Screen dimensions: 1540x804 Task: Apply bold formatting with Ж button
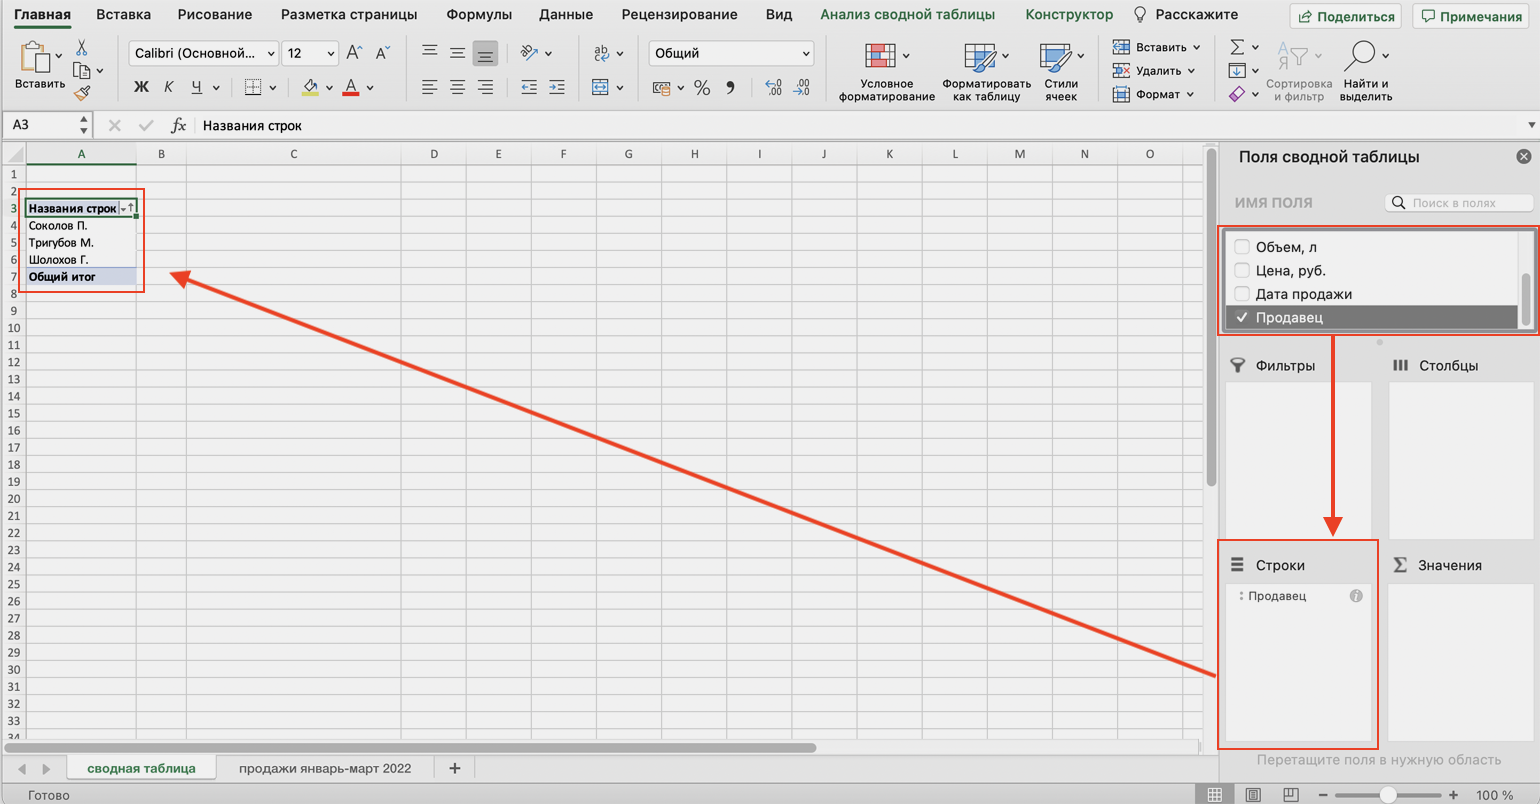point(141,88)
